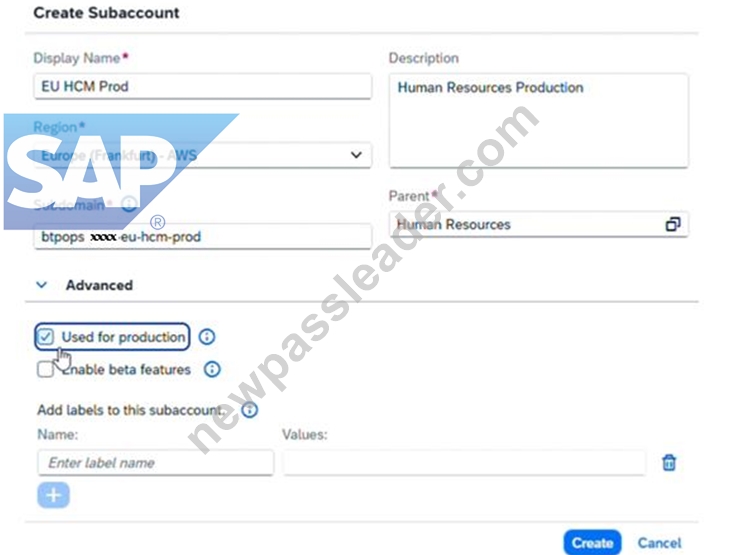The height and width of the screenshot is (555, 729).
Task: Click the Create button
Action: click(592, 542)
